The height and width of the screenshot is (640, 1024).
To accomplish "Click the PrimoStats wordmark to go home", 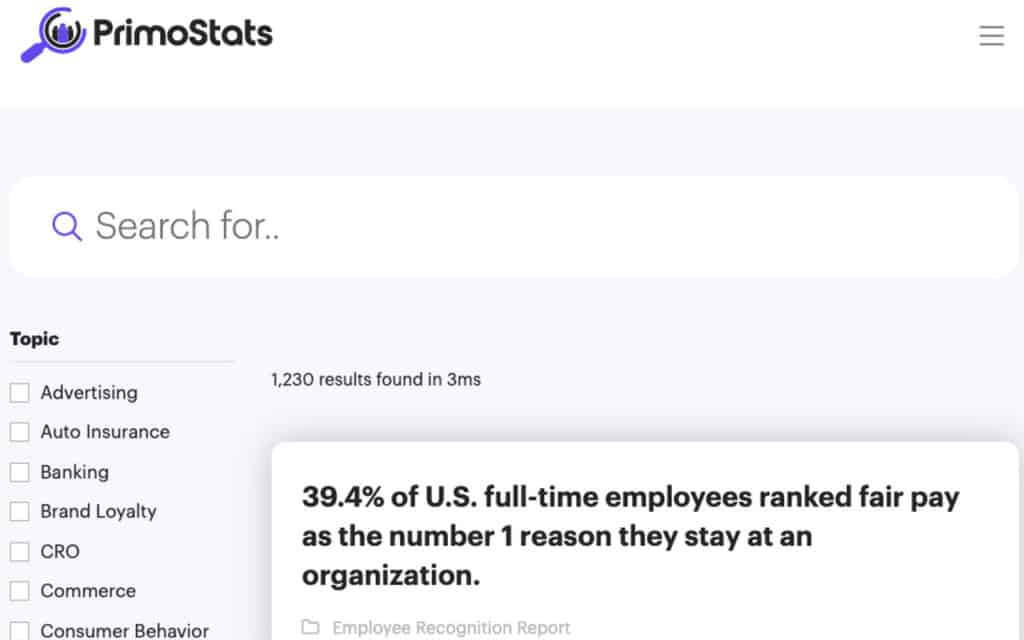I will [183, 34].
